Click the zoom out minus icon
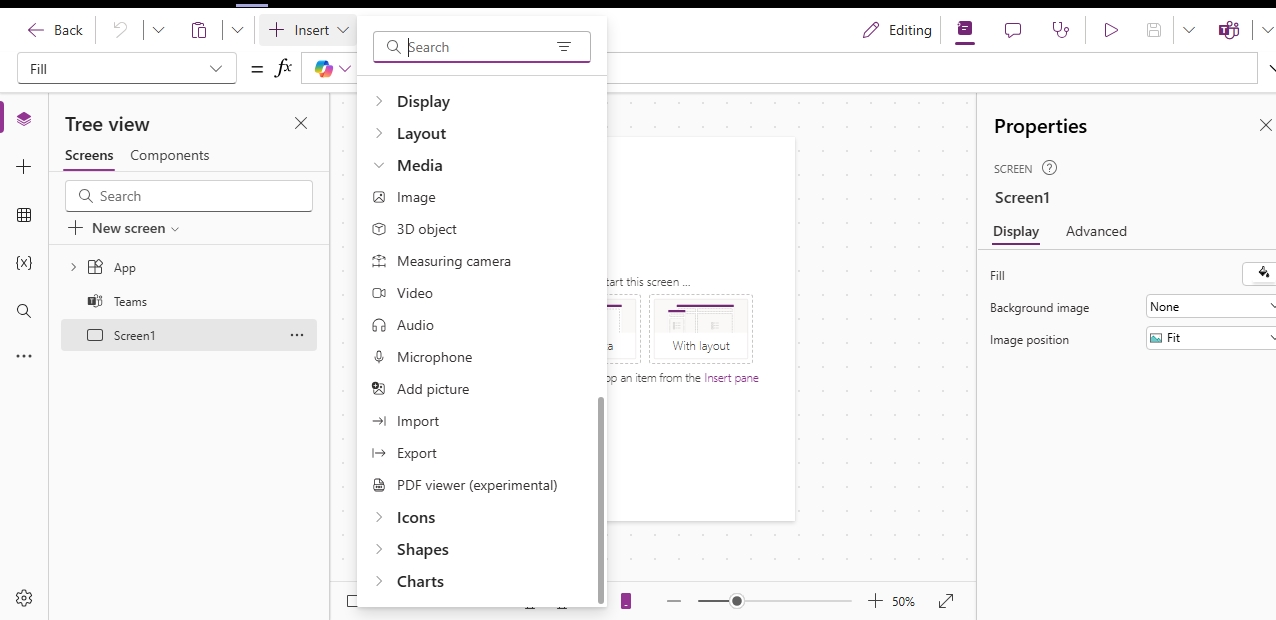 click(674, 601)
